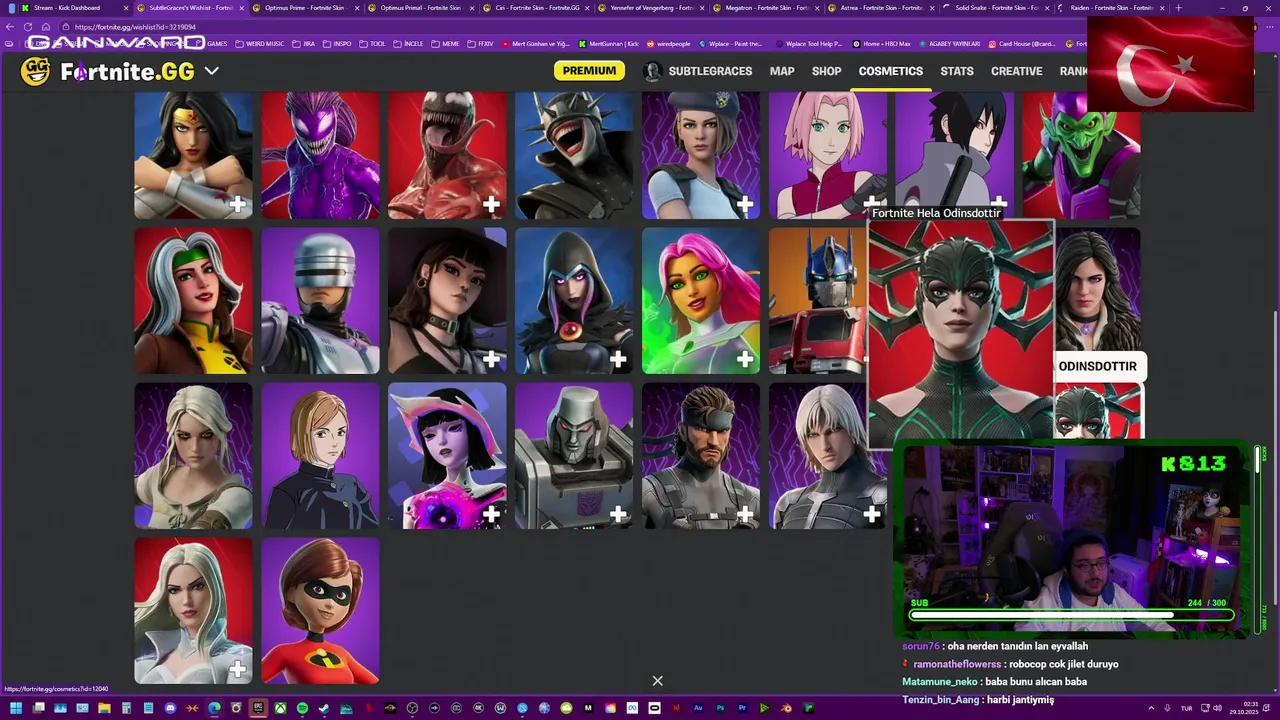
Task: Close the bottom banner with X
Action: (x=657, y=681)
